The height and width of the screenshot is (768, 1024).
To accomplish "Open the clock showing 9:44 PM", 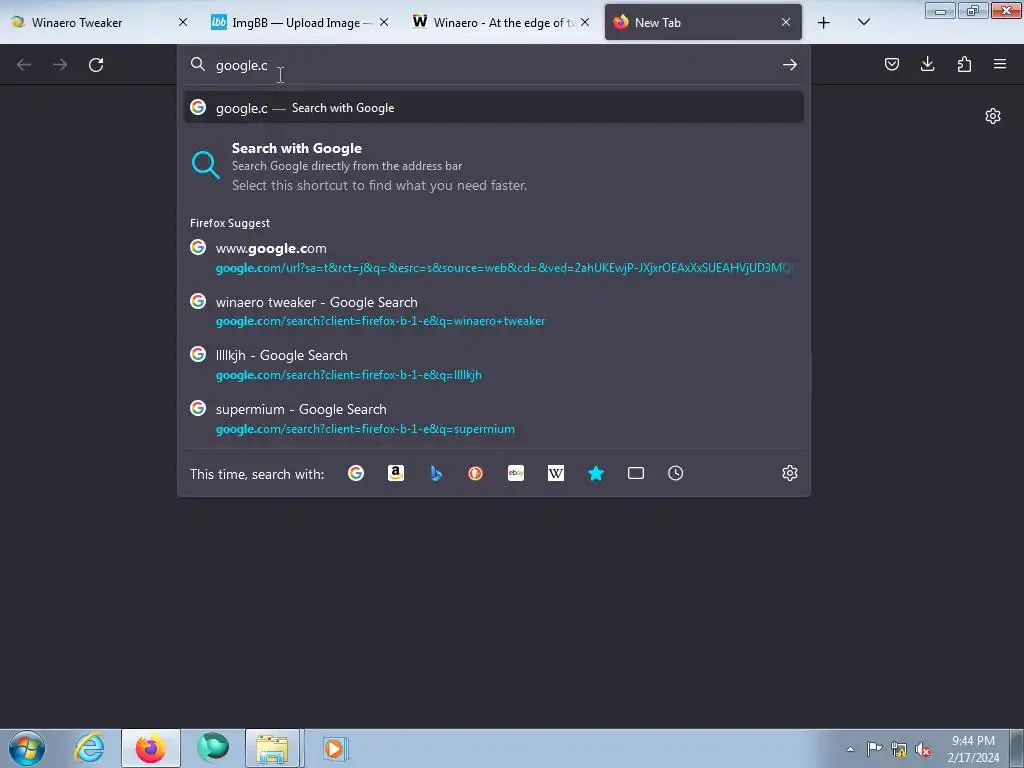I will (973, 749).
